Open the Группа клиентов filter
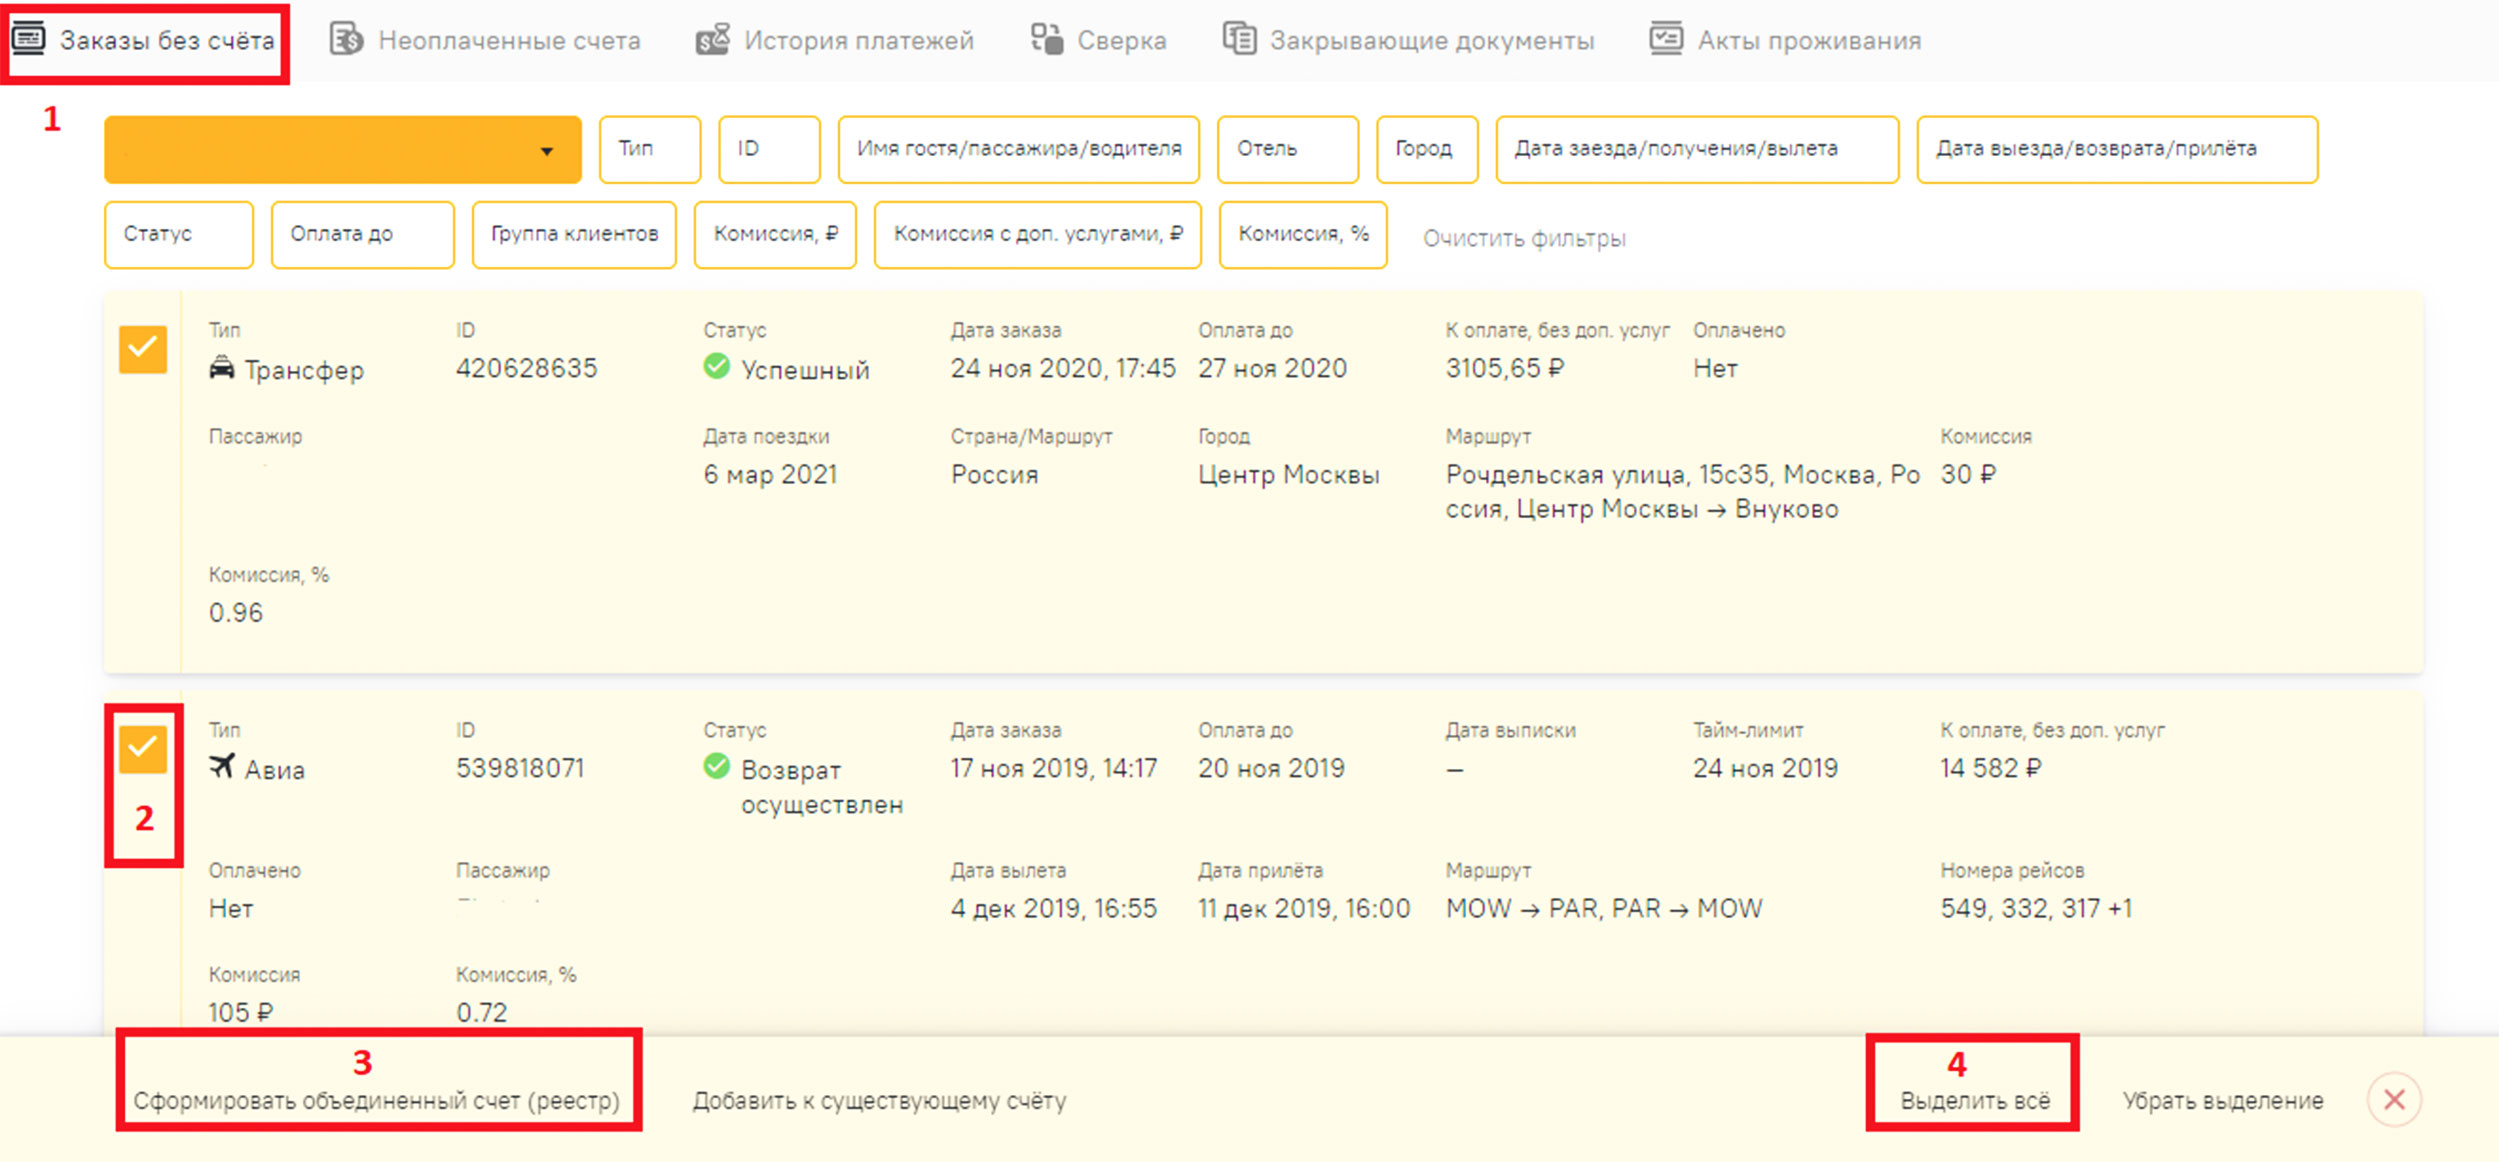This screenshot has width=2499, height=1162. (574, 234)
